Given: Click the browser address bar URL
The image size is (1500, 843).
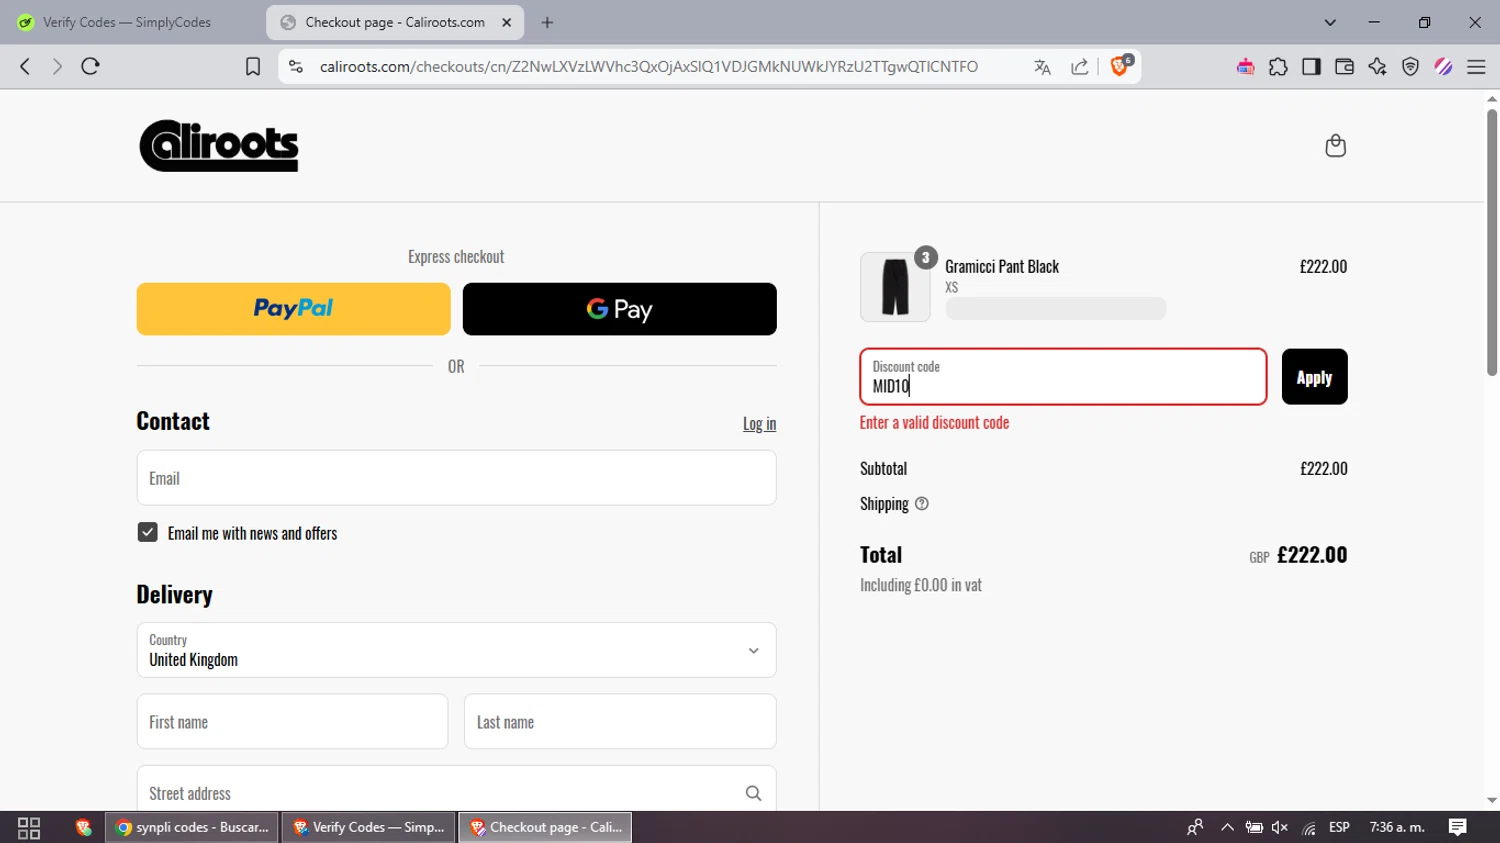Looking at the screenshot, I should (649, 67).
